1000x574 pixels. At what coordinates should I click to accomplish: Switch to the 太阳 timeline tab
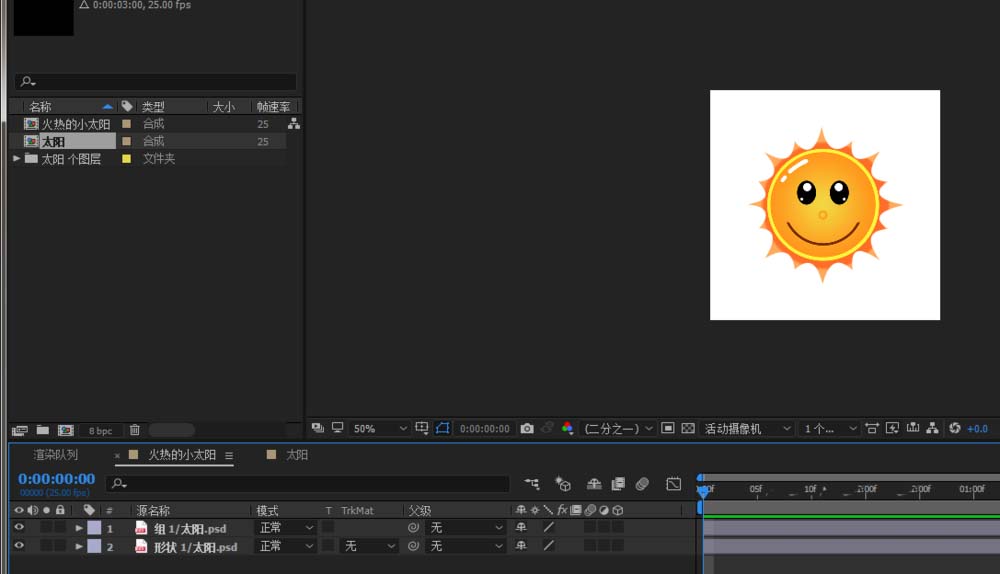[296, 455]
